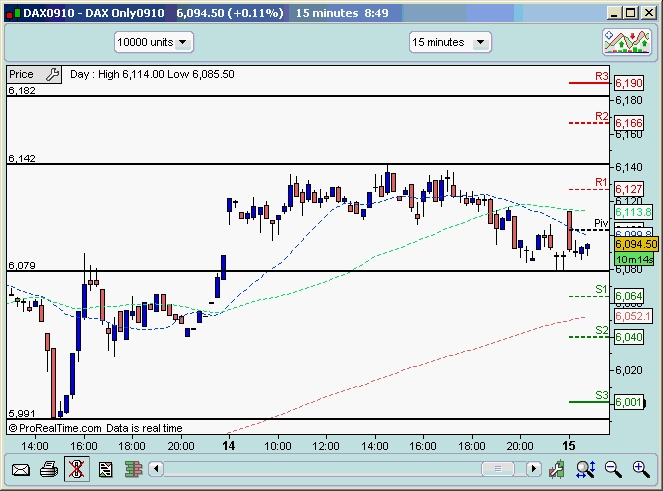663x491 pixels.
Task: Minimize the DAX0910 chart window
Action: click(x=614, y=13)
